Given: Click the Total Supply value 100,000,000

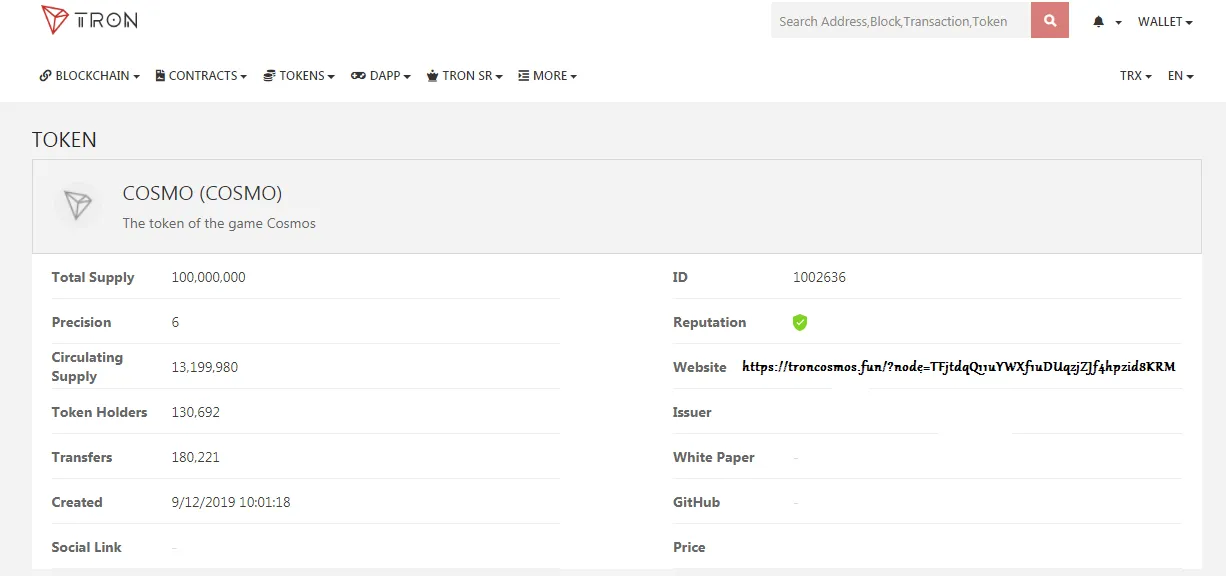Looking at the screenshot, I should tap(209, 277).
